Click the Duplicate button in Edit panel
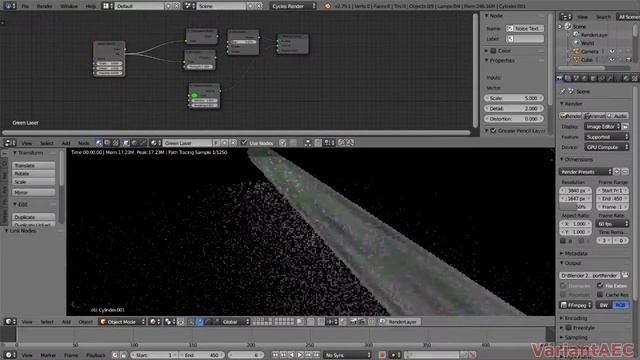The width and height of the screenshot is (640, 360). pos(33,217)
